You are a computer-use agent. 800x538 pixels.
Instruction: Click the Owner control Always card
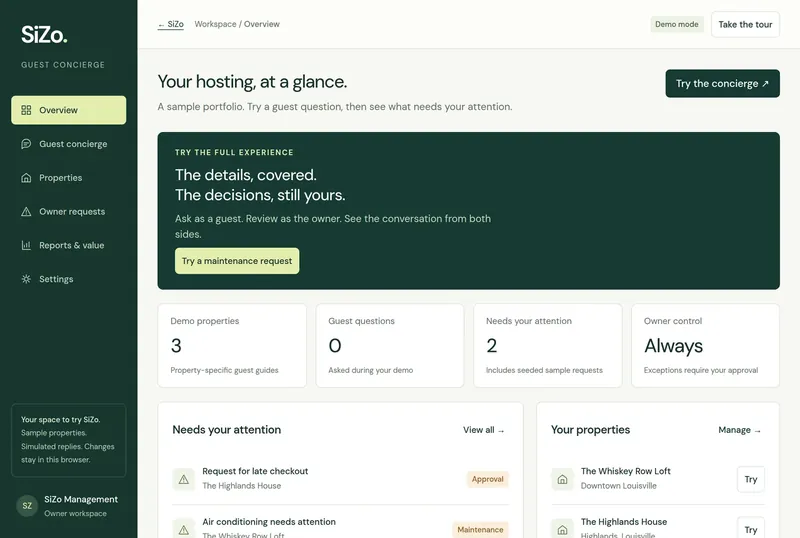coord(705,346)
